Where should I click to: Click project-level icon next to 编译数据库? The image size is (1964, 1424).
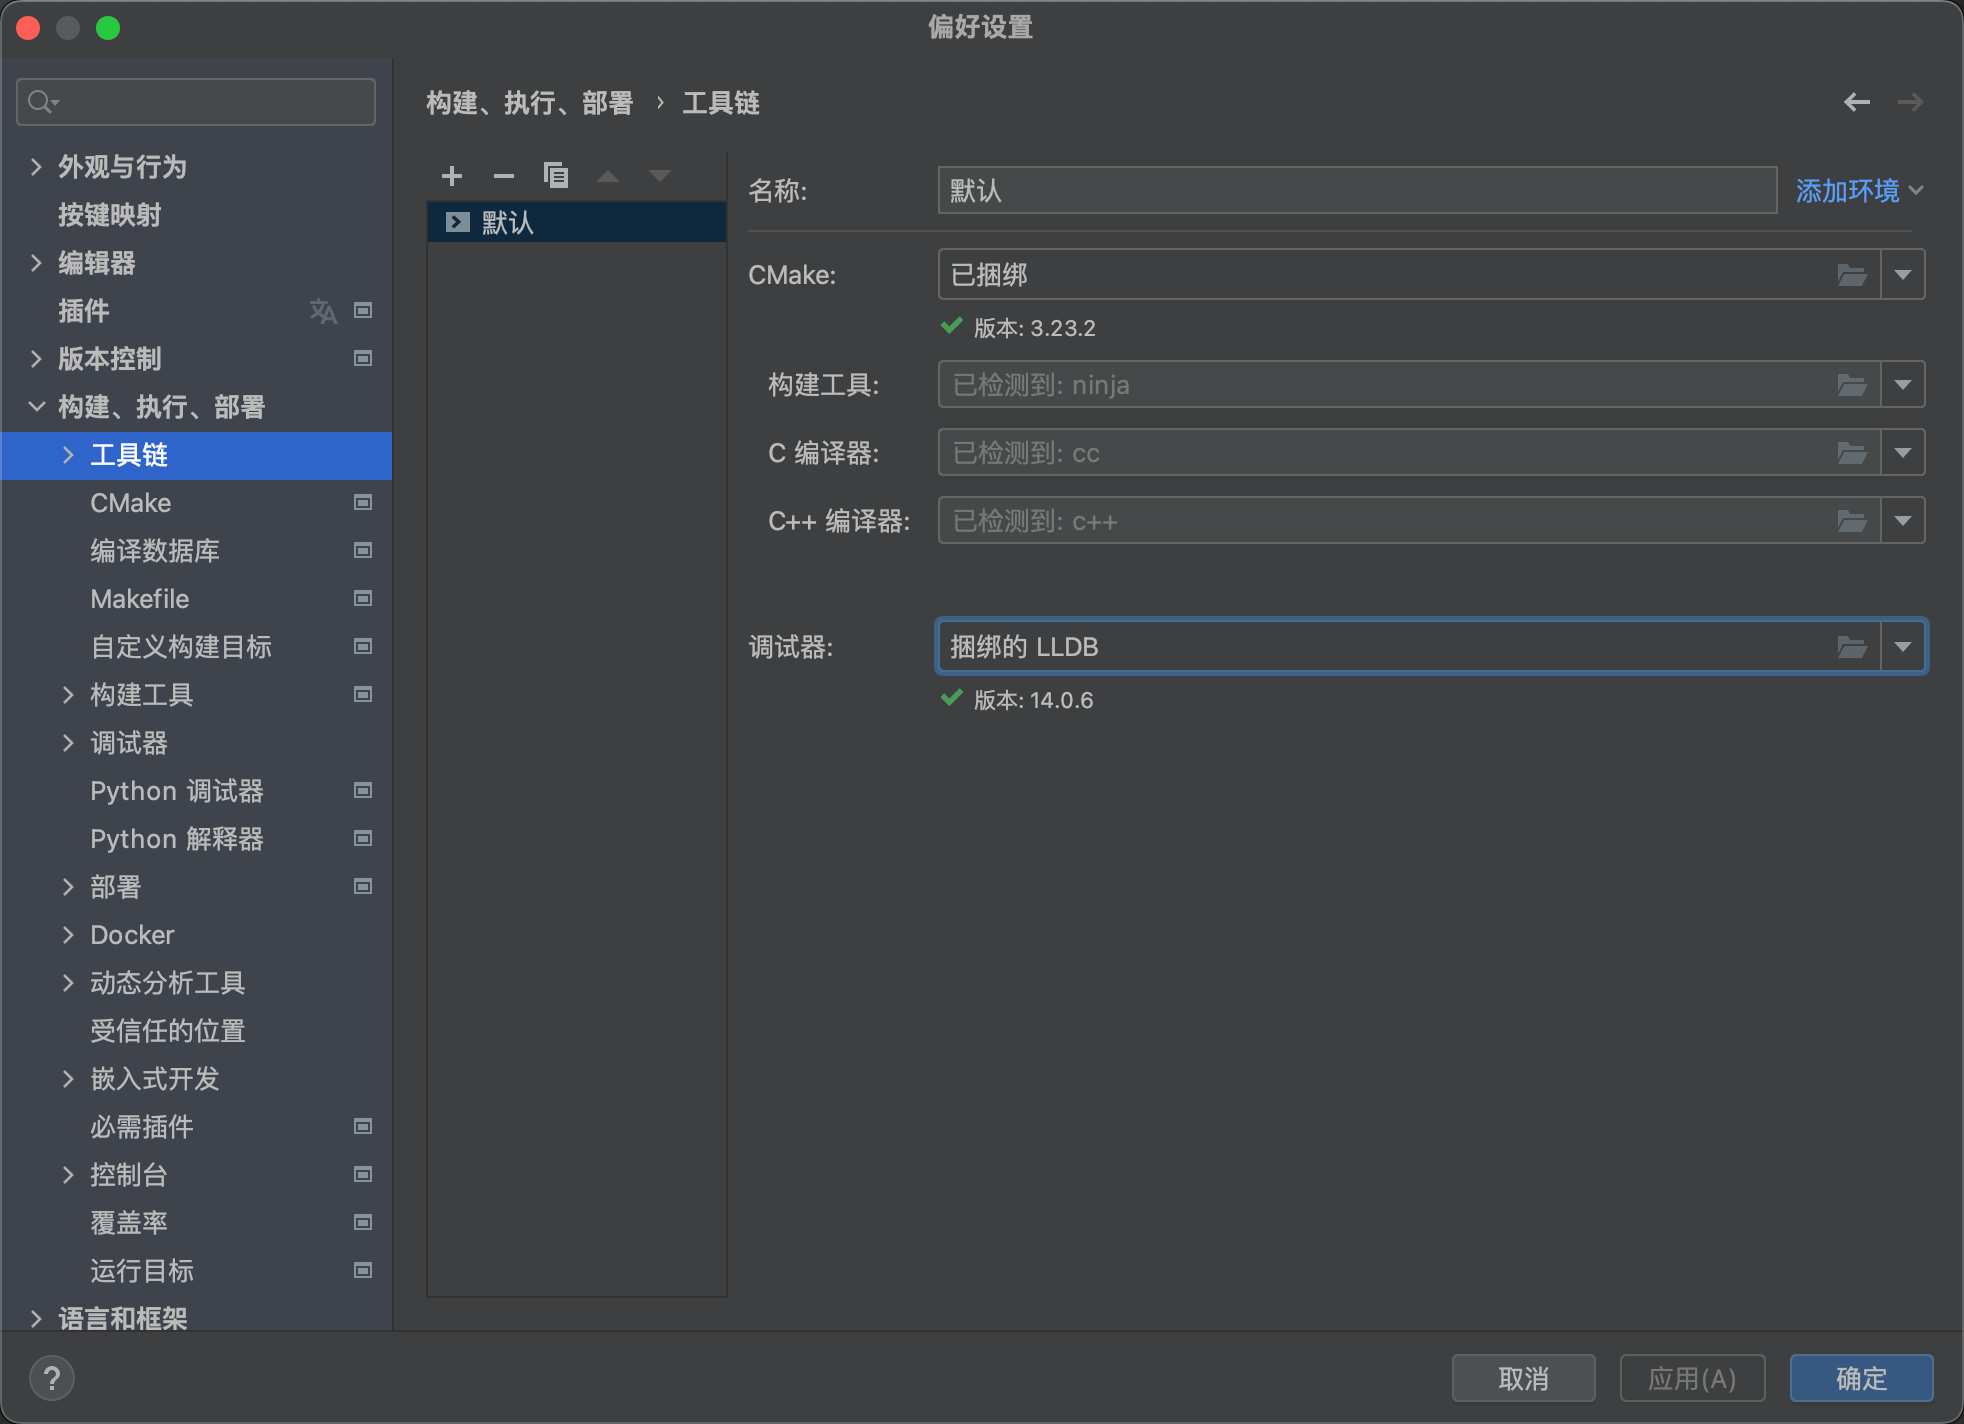pyautogui.click(x=363, y=551)
